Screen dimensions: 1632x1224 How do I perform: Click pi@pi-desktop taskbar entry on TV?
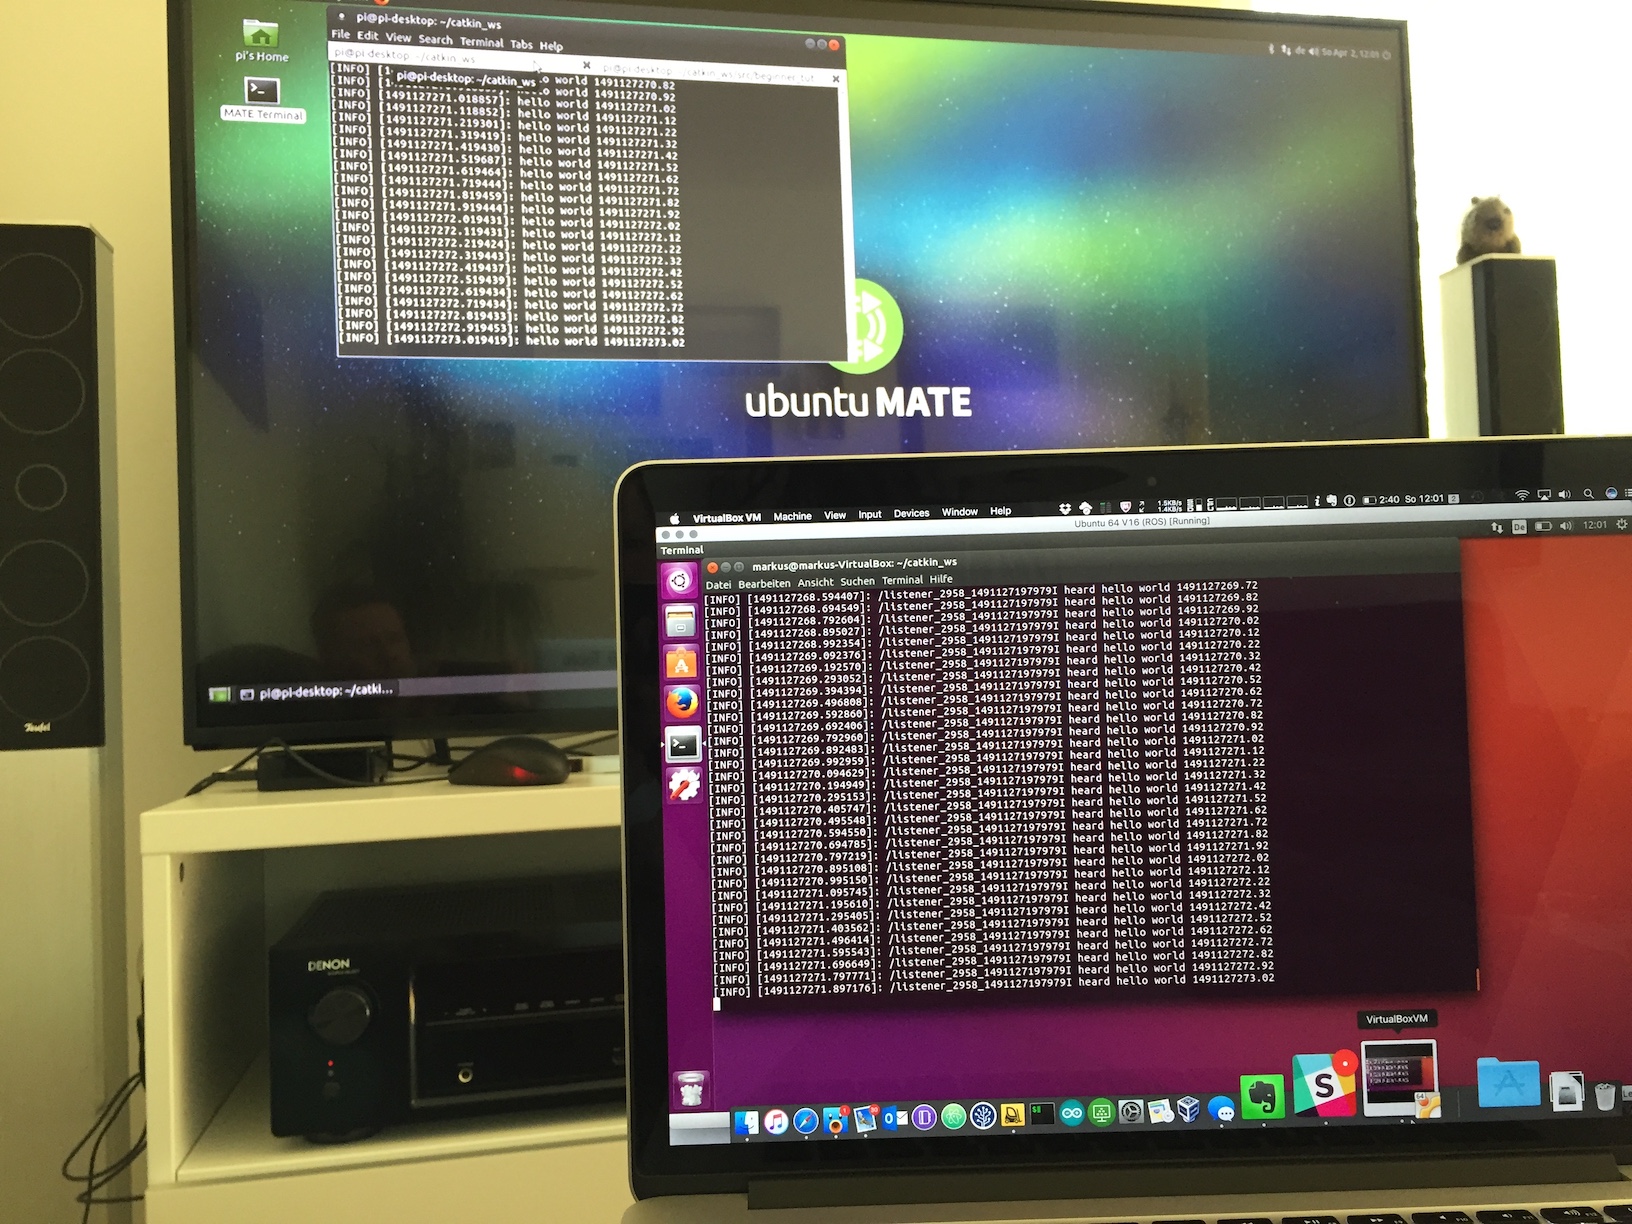click(318, 691)
